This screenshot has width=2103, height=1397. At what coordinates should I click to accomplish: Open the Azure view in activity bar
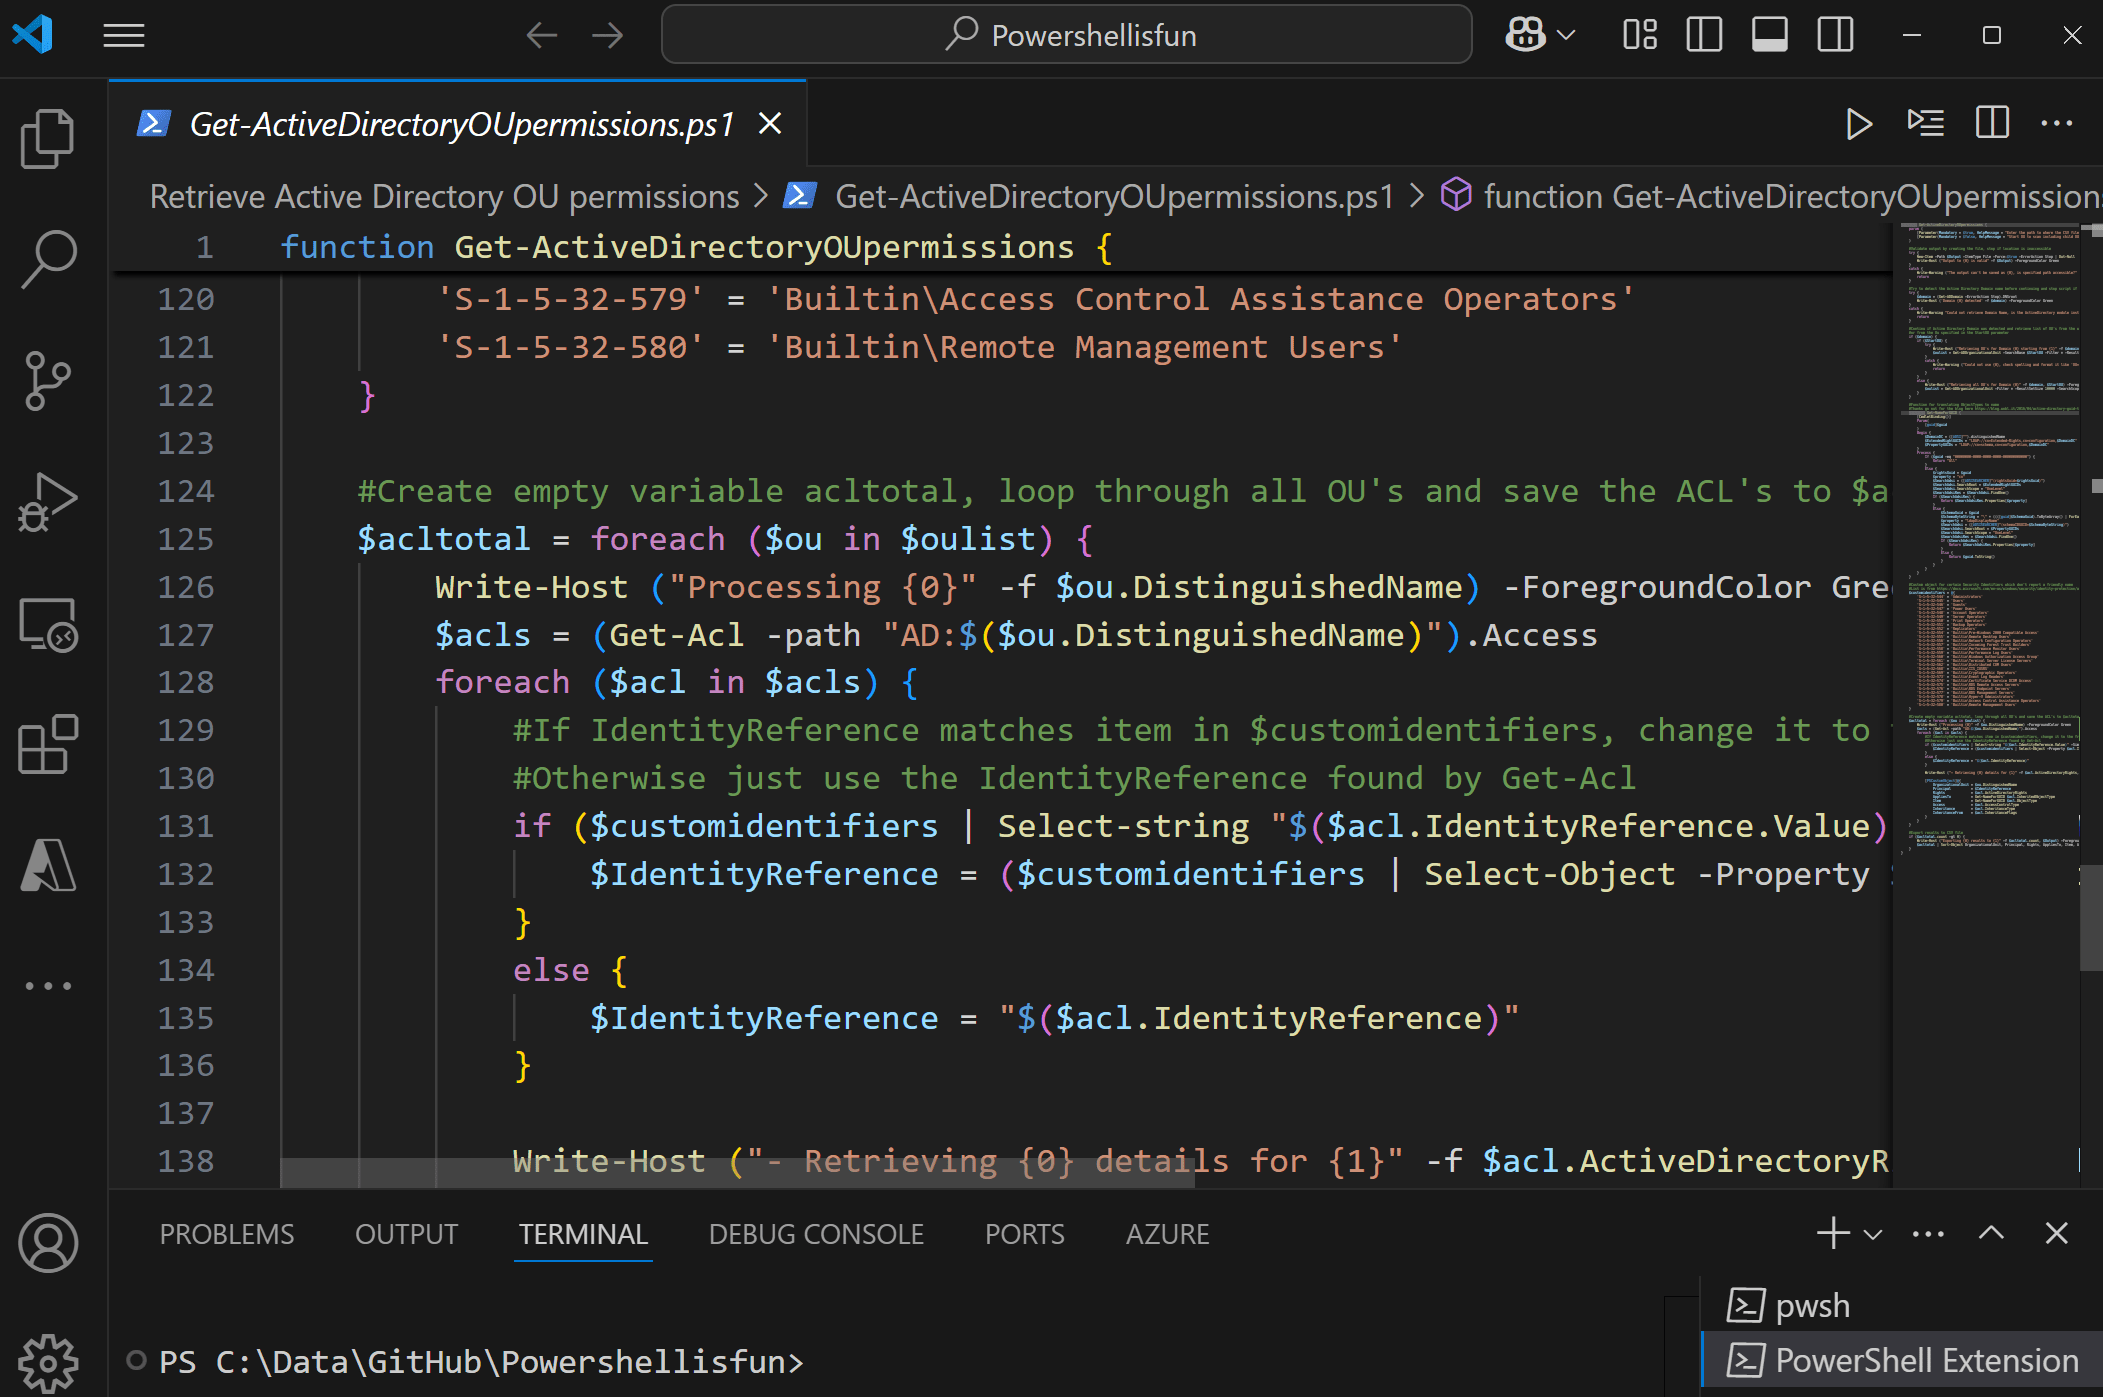coord(47,866)
